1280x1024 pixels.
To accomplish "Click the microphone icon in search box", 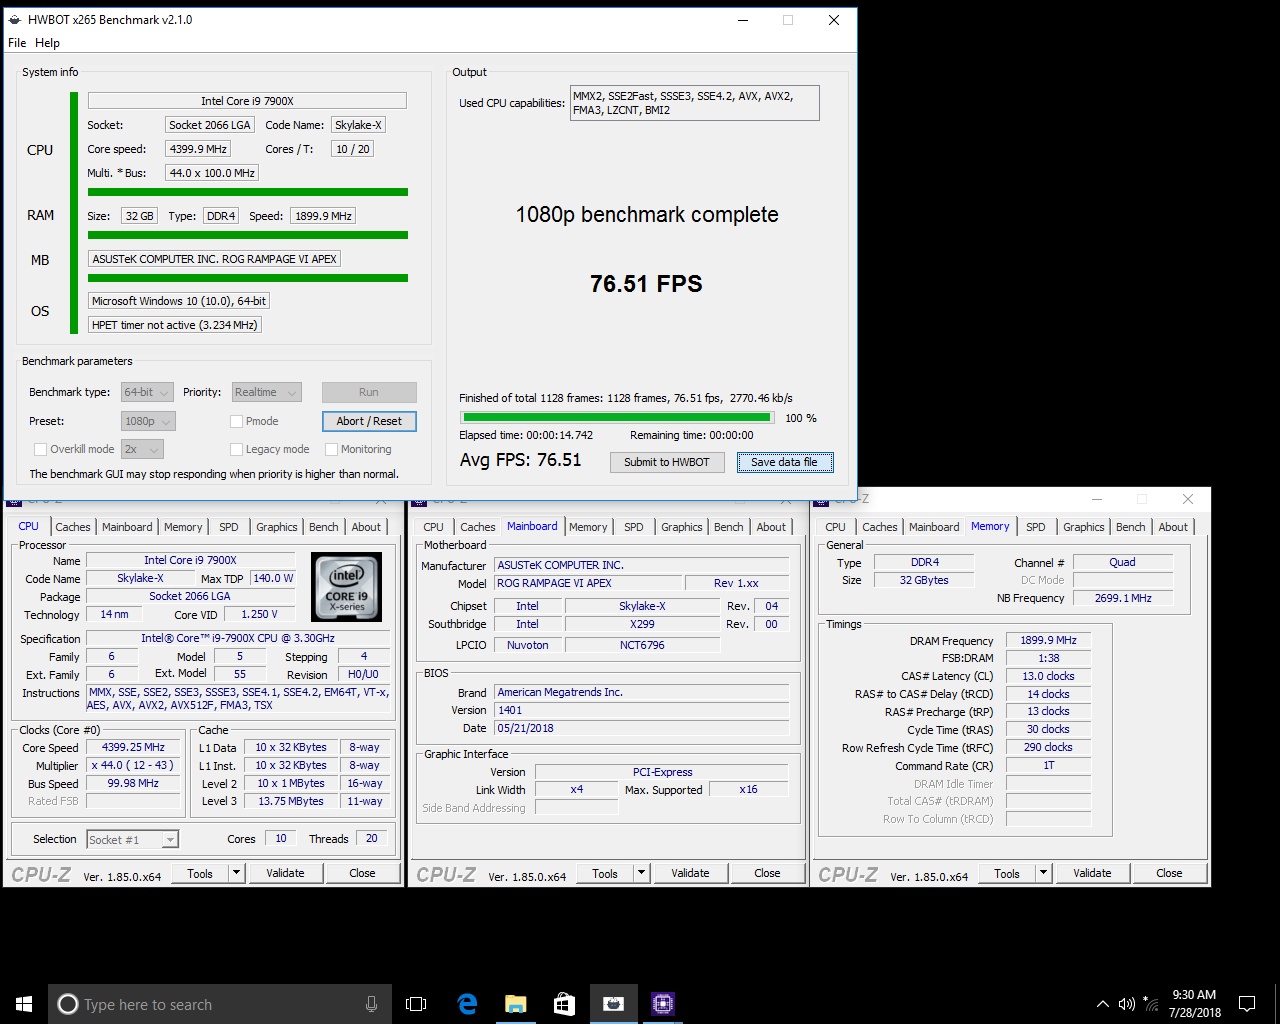I will tap(372, 1004).
